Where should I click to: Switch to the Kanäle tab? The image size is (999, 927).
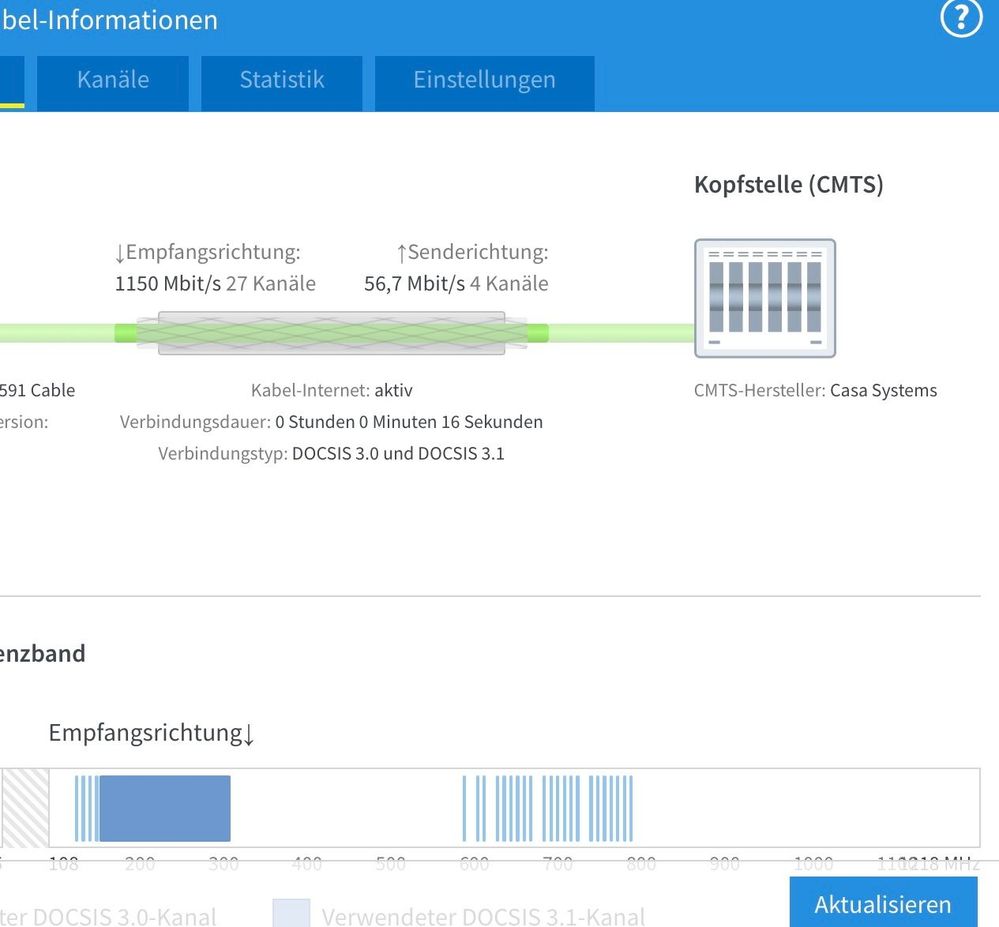pyautogui.click(x=113, y=83)
